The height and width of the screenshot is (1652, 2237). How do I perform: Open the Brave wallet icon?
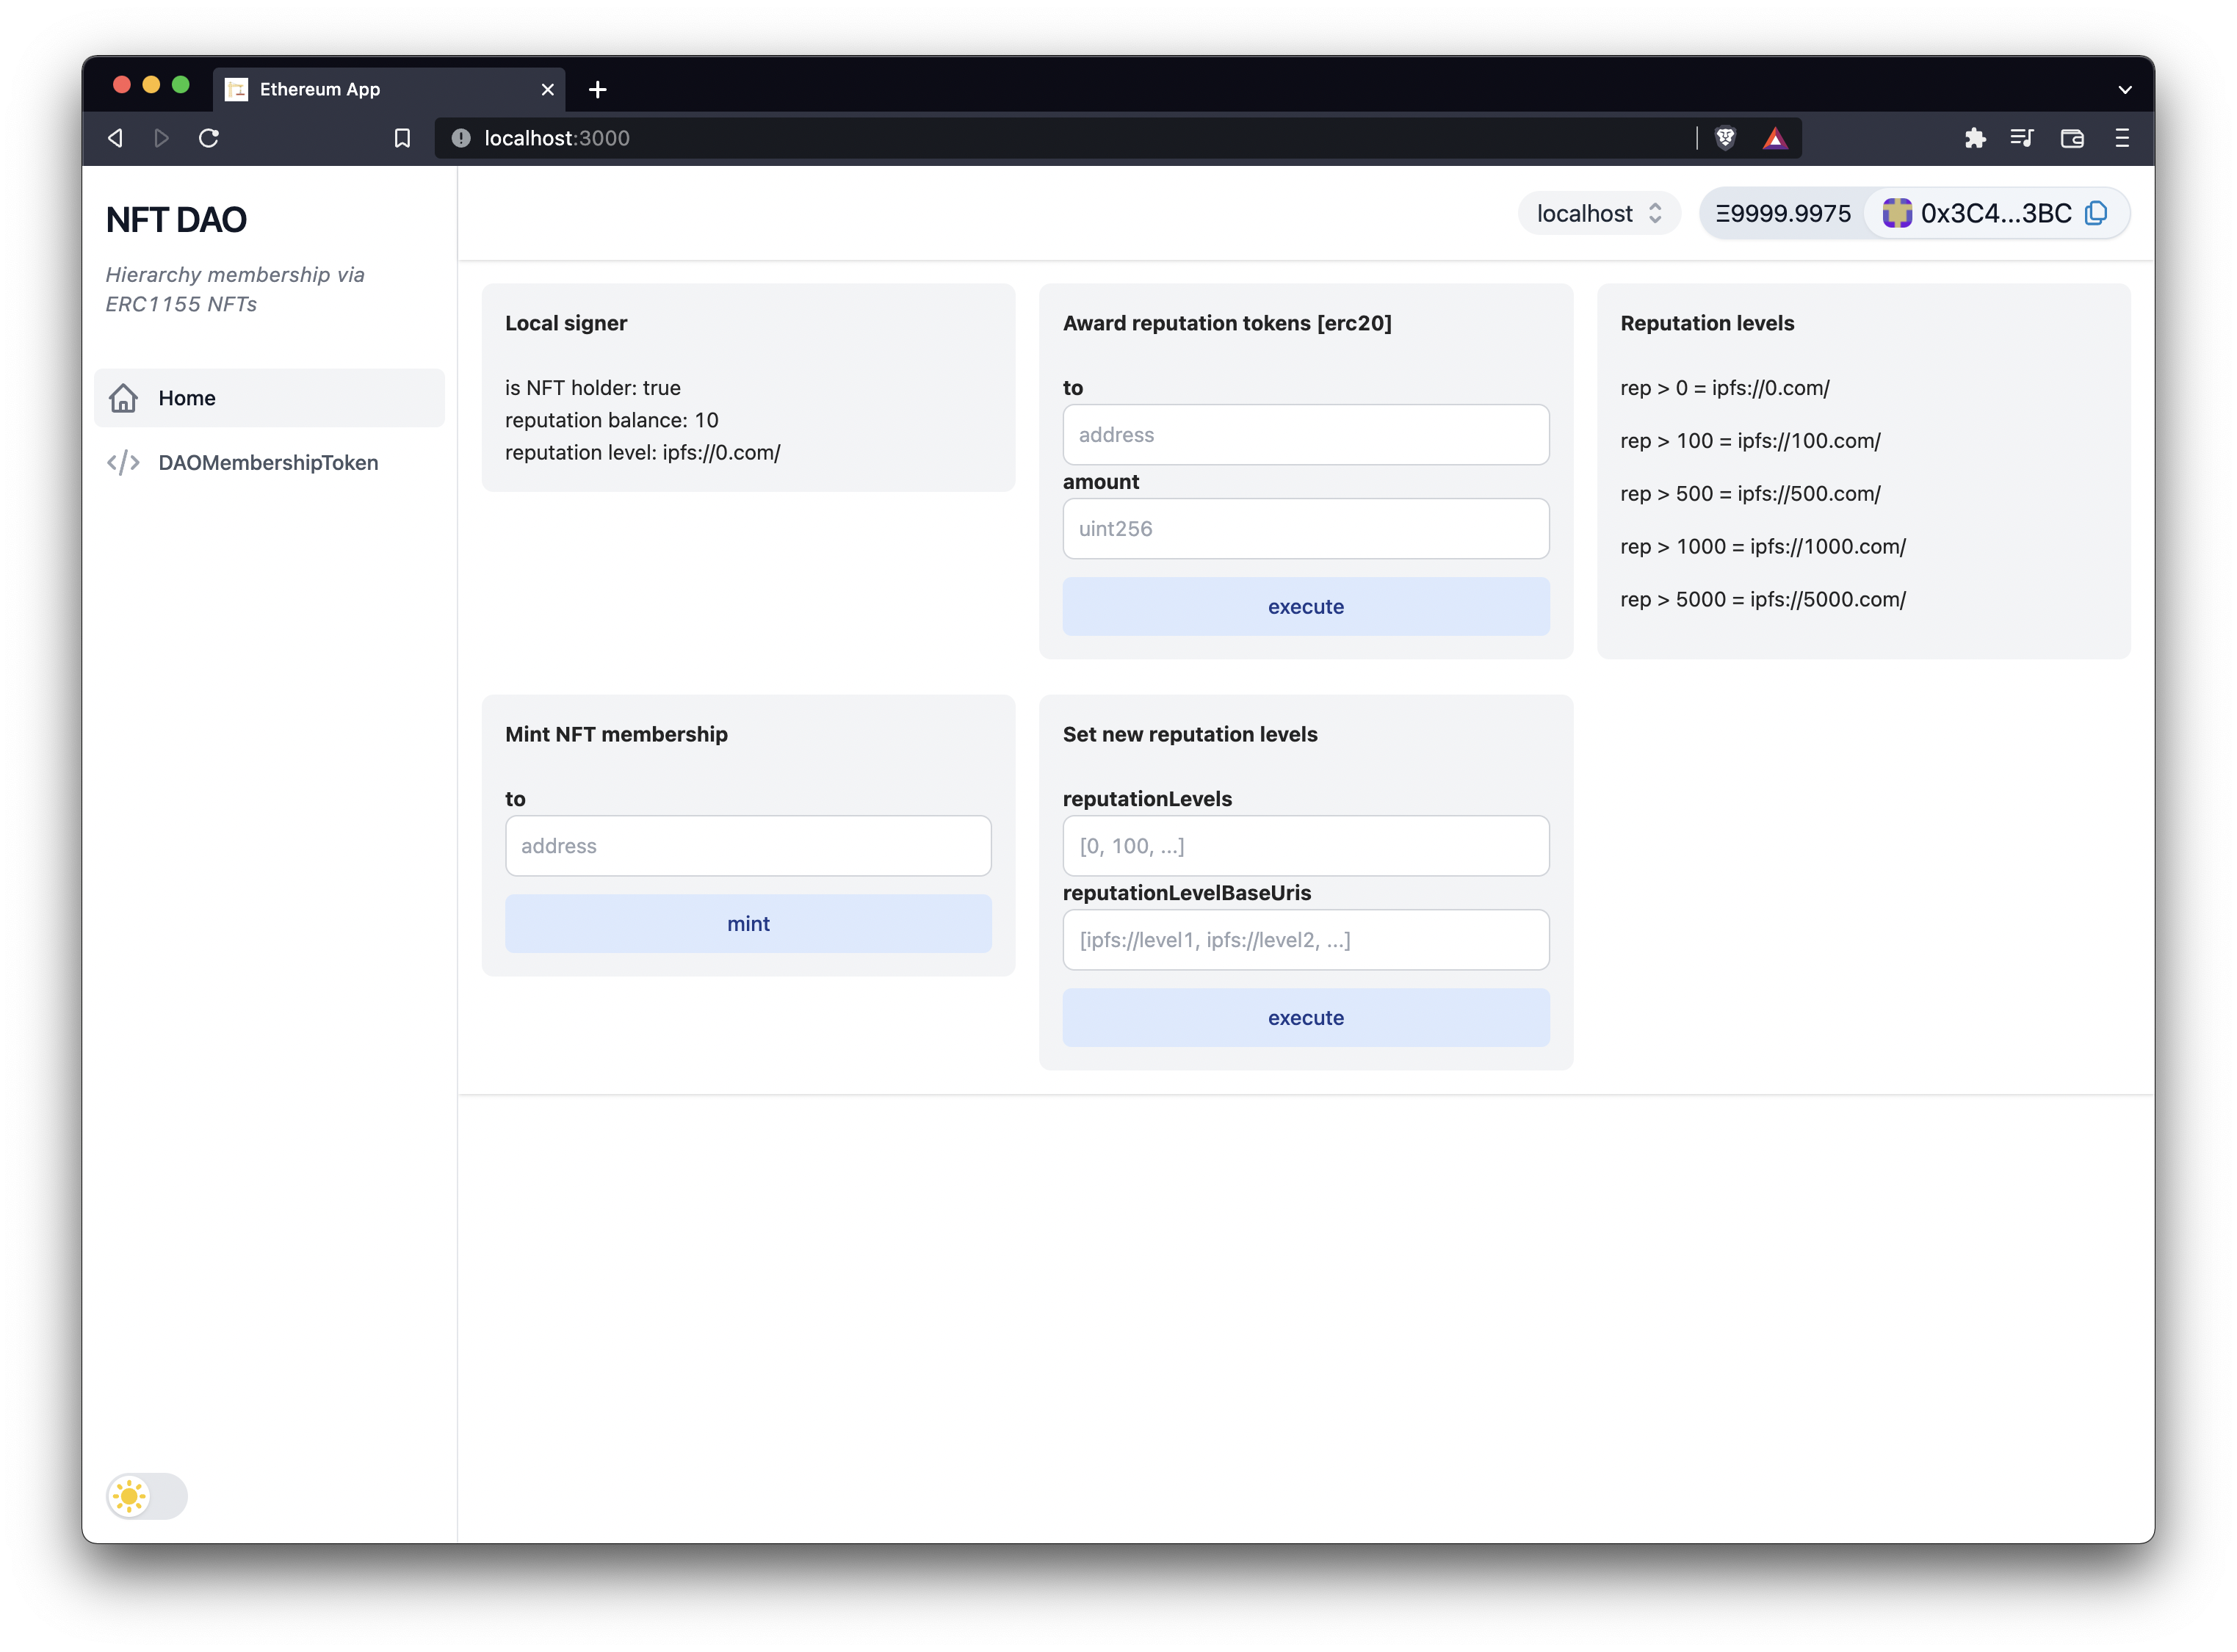tap(2072, 138)
